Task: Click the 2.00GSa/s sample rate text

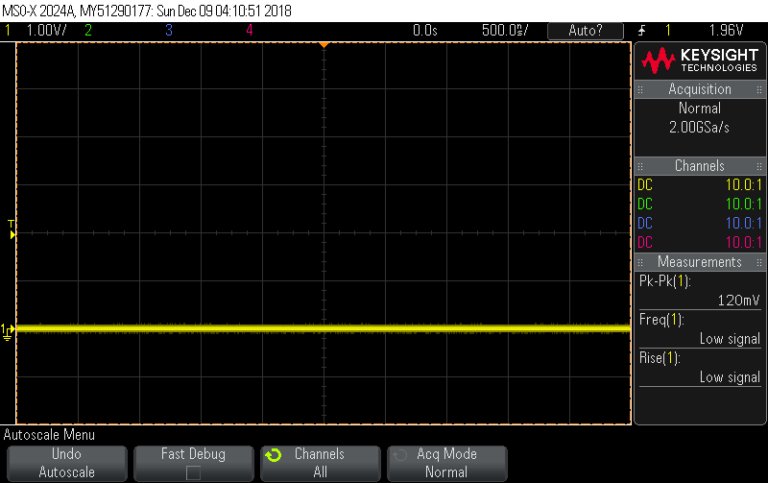Action: tap(699, 127)
